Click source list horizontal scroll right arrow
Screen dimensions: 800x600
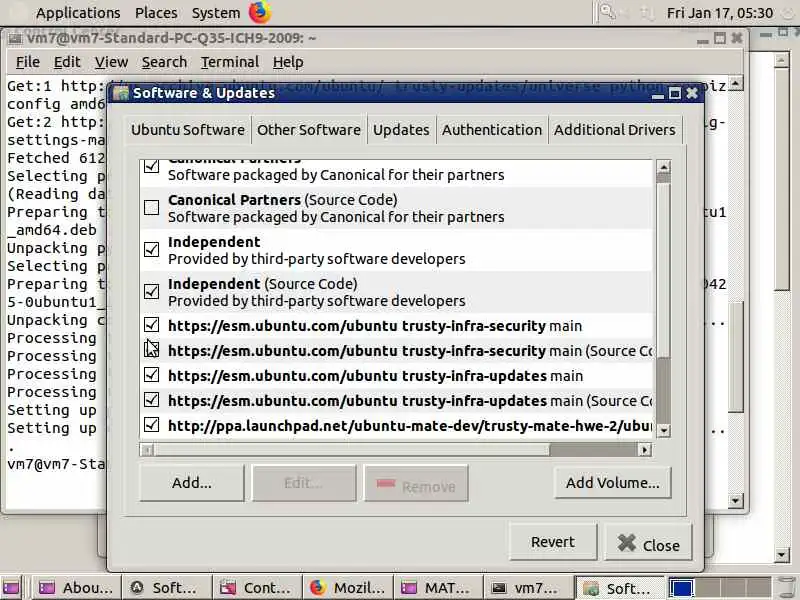tap(645, 449)
